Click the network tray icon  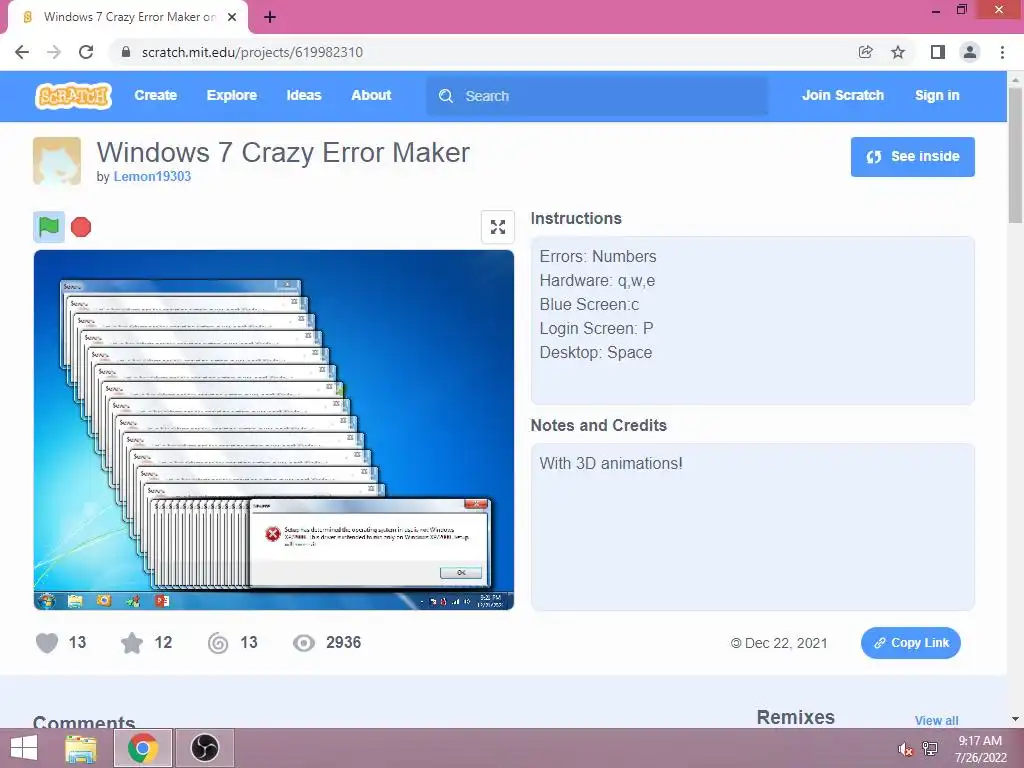[x=930, y=749]
